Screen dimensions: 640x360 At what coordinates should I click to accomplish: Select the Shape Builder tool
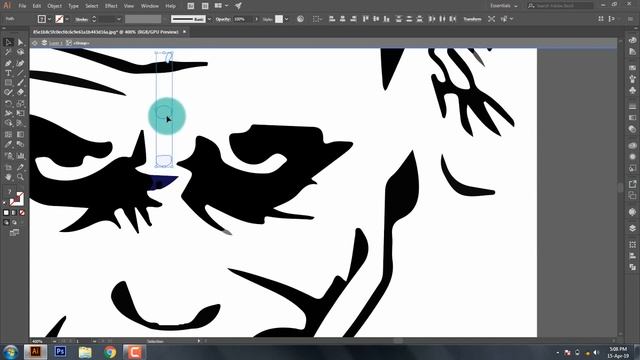point(8,123)
